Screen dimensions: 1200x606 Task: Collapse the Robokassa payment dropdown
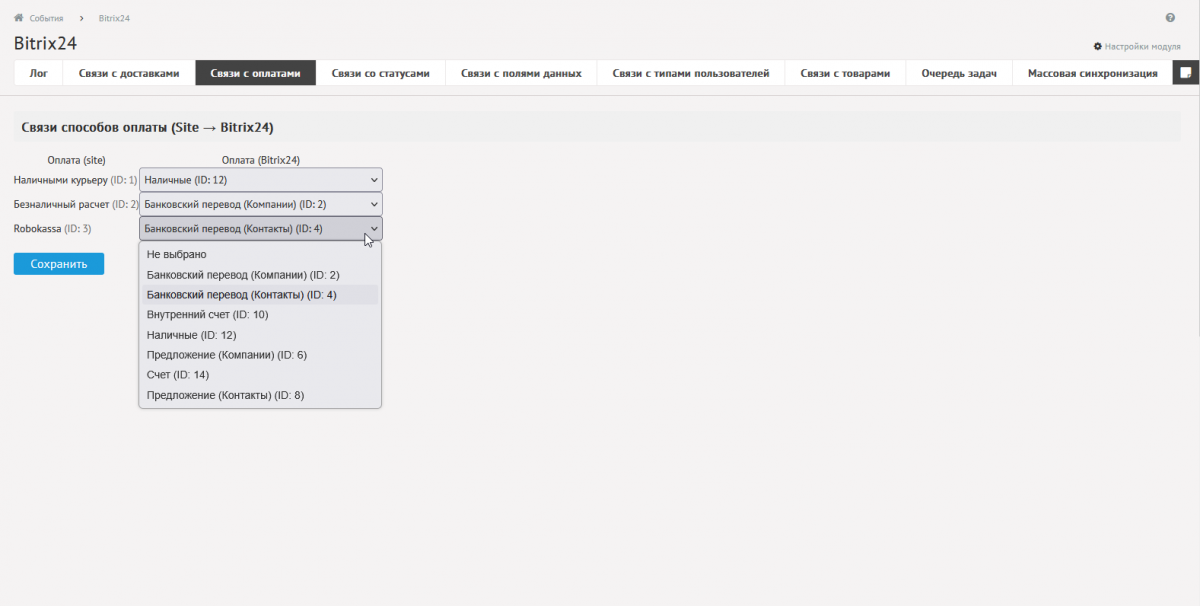tap(261, 229)
